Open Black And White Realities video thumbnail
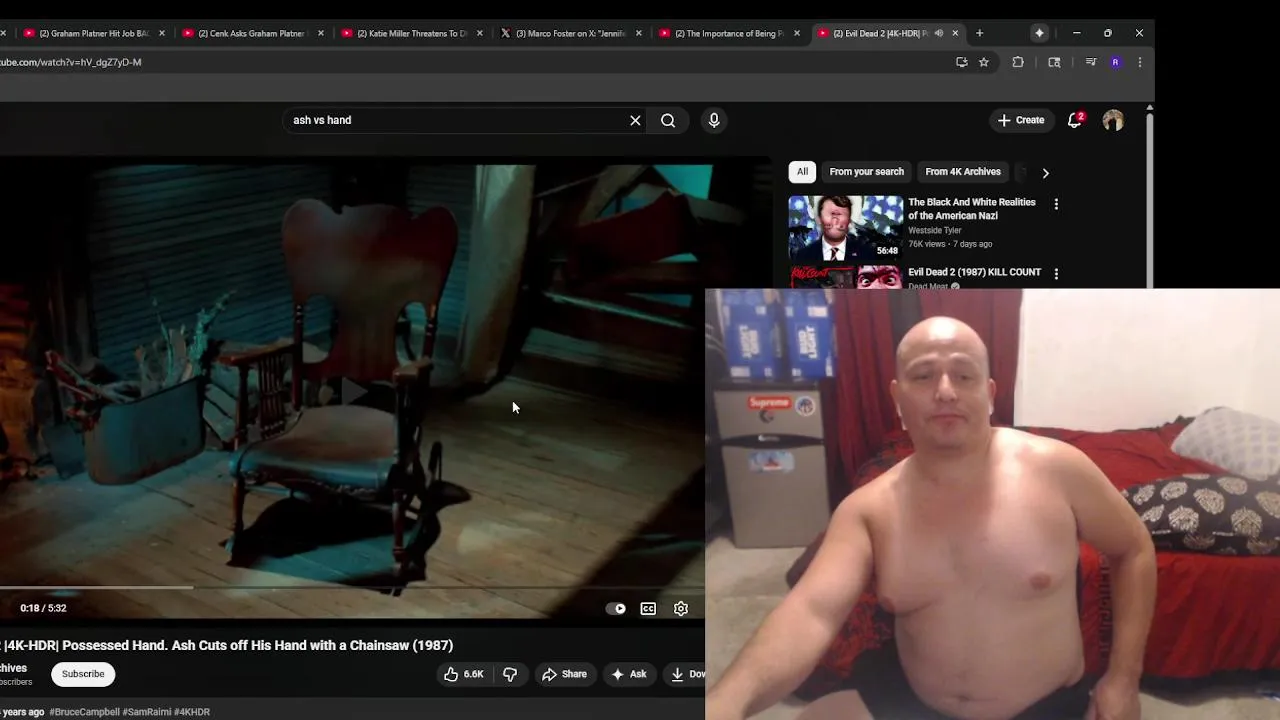 coord(846,228)
